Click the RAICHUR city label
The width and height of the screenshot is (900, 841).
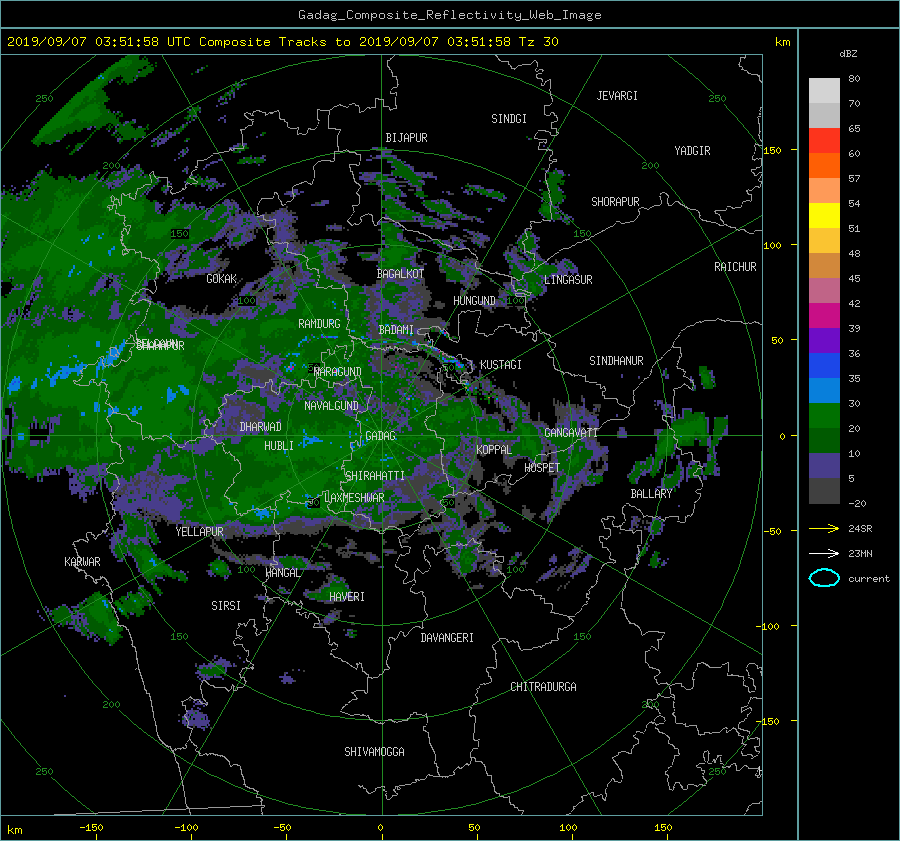(735, 267)
